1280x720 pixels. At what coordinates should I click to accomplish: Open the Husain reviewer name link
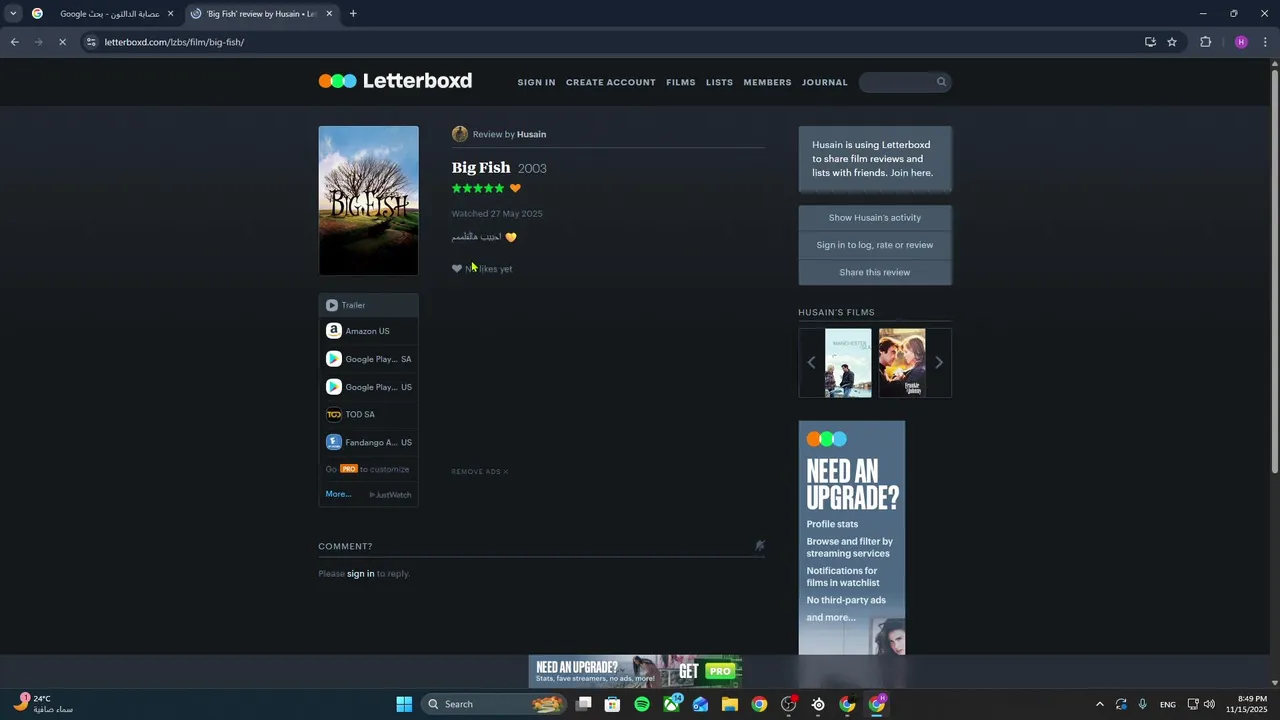(531, 134)
